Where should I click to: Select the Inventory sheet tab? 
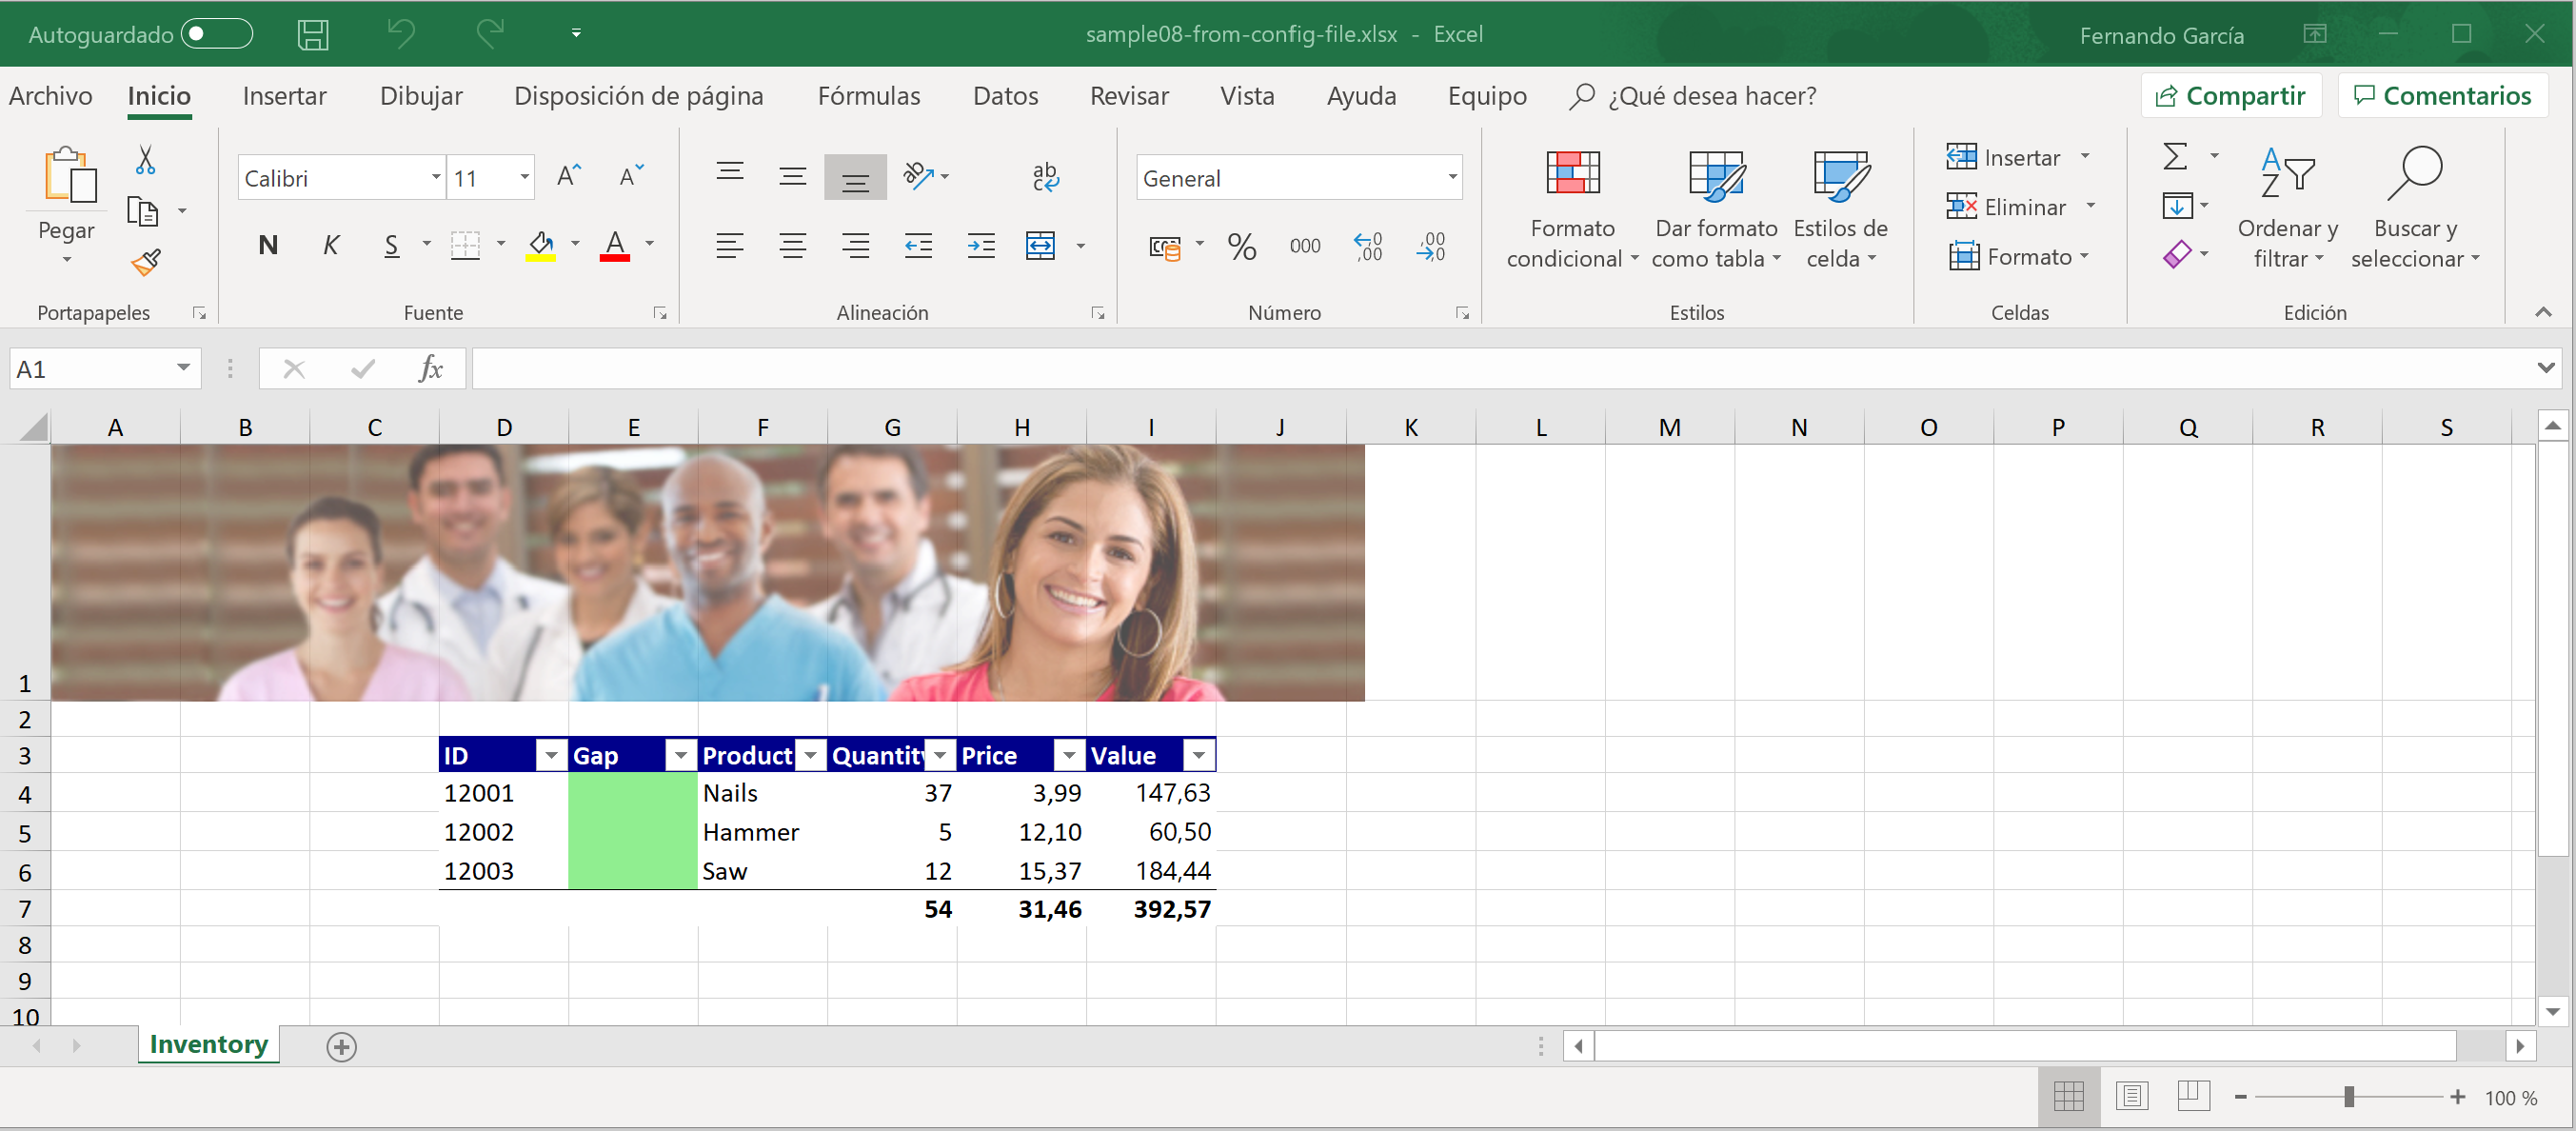[208, 1045]
